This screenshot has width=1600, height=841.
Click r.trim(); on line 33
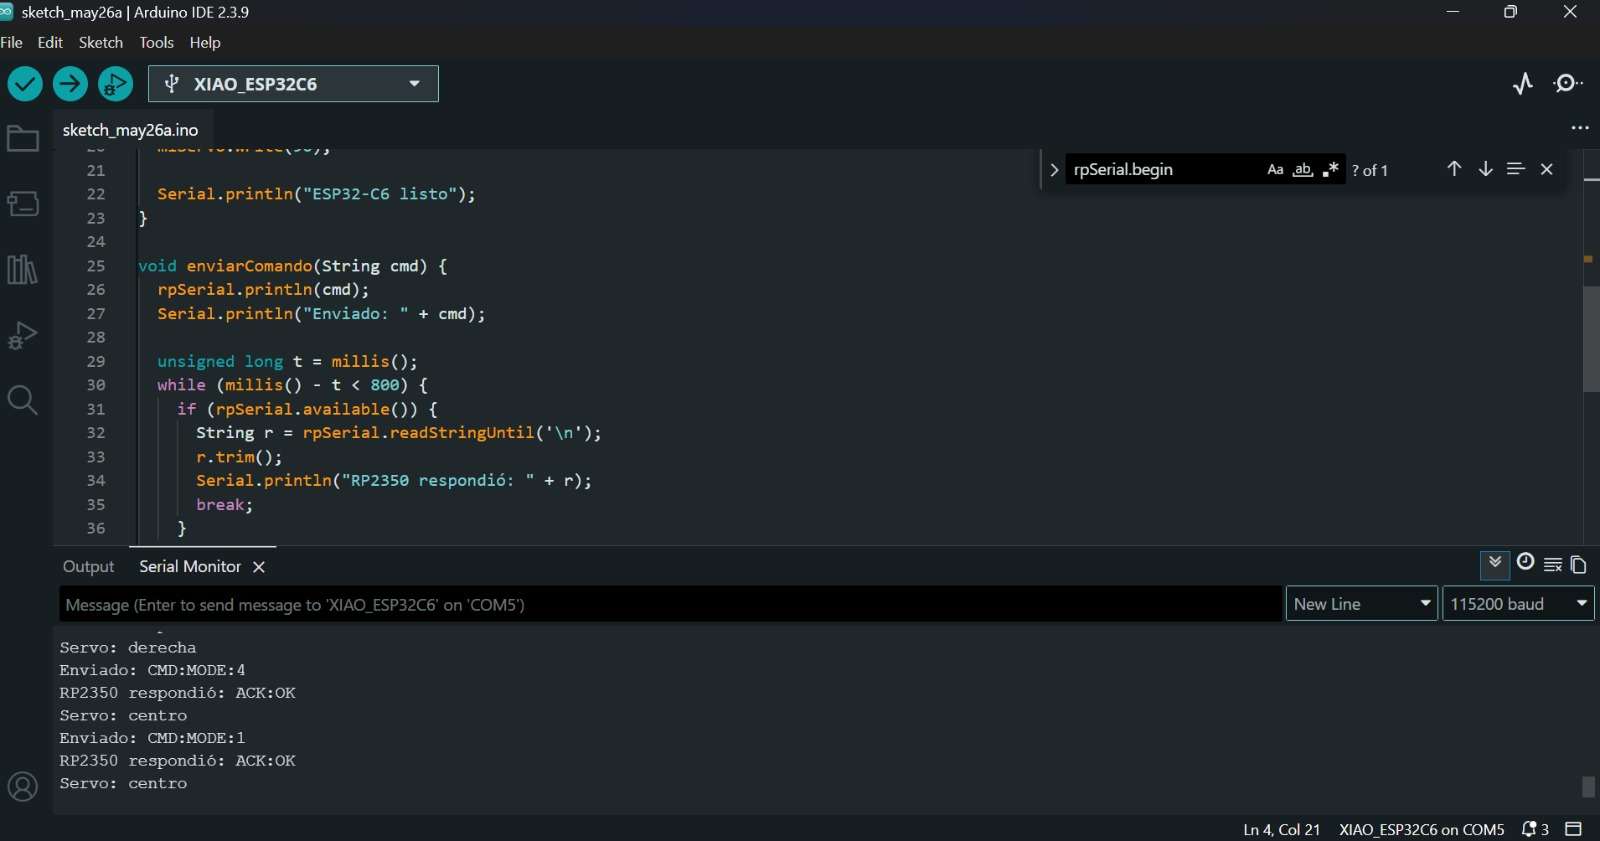239,457
